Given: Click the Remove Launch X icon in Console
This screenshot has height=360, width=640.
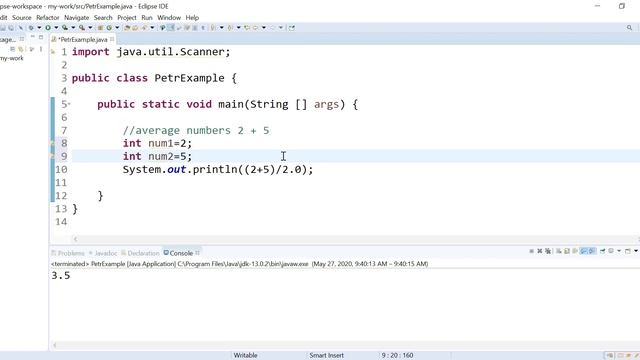Looking at the screenshot, I should point(540,251).
